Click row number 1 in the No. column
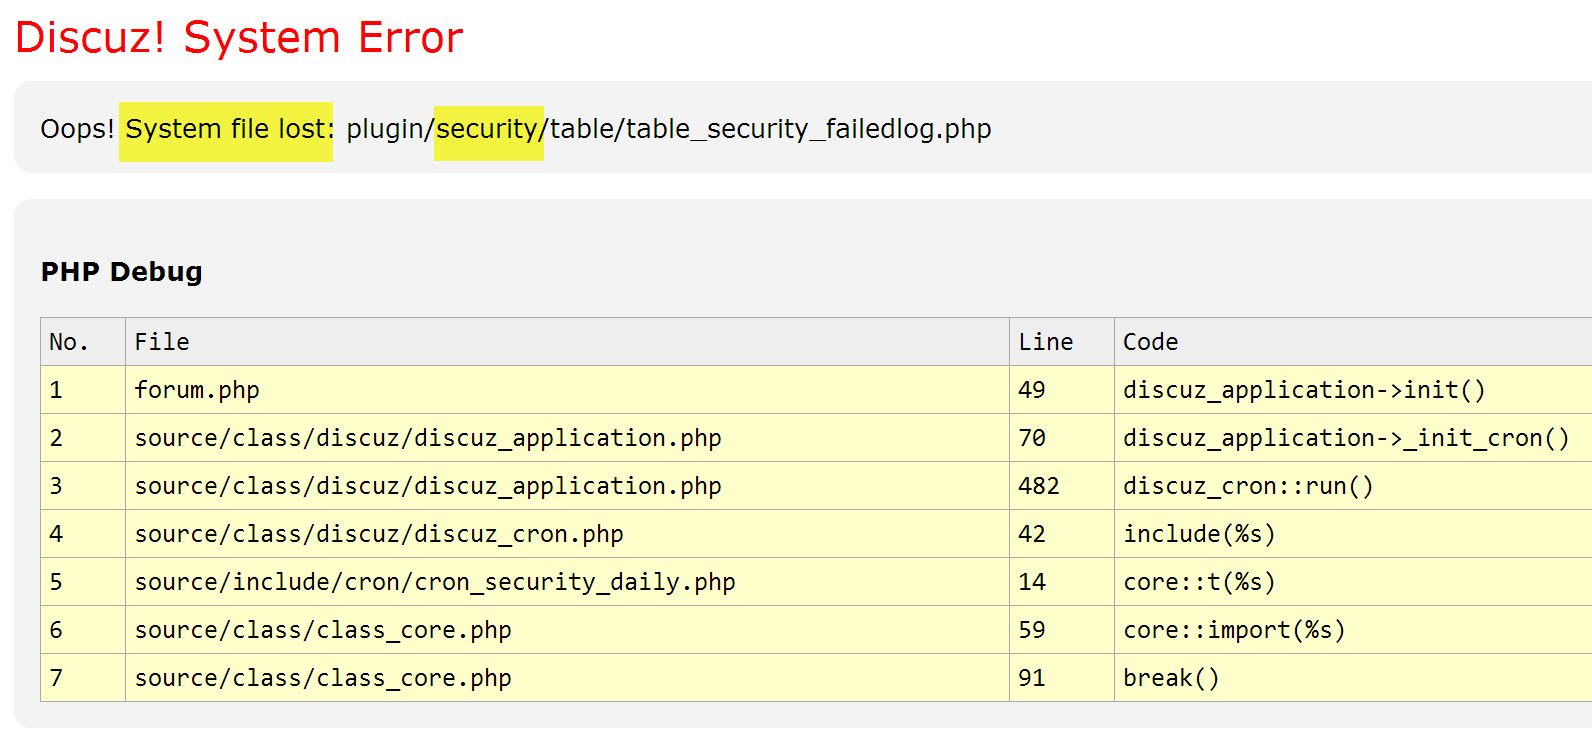The height and width of the screenshot is (746, 1592). (56, 390)
